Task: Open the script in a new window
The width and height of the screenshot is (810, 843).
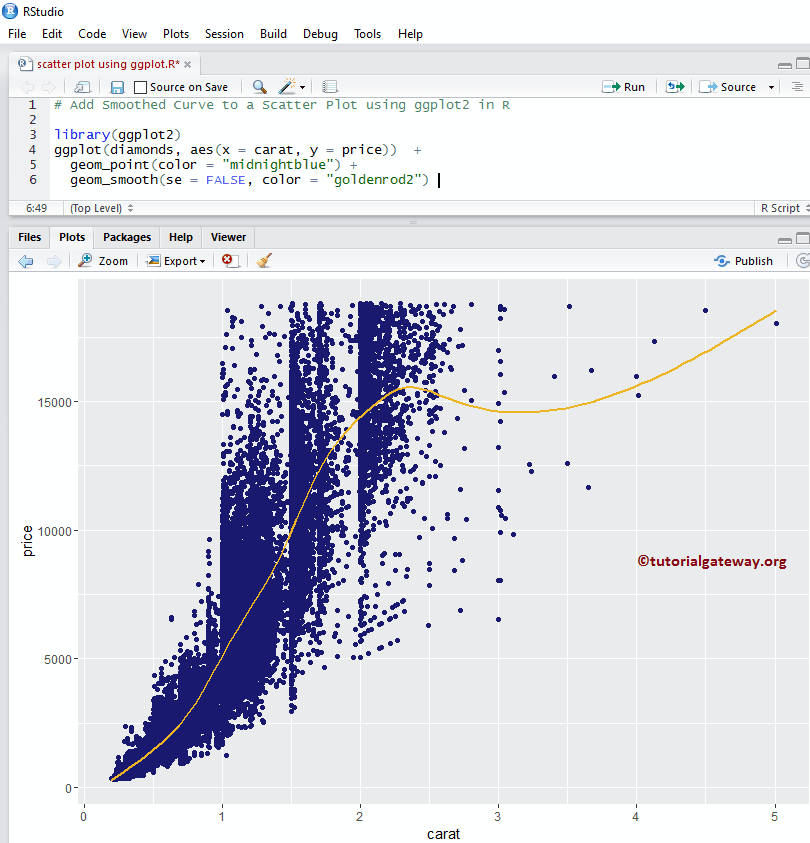Action: [81, 87]
